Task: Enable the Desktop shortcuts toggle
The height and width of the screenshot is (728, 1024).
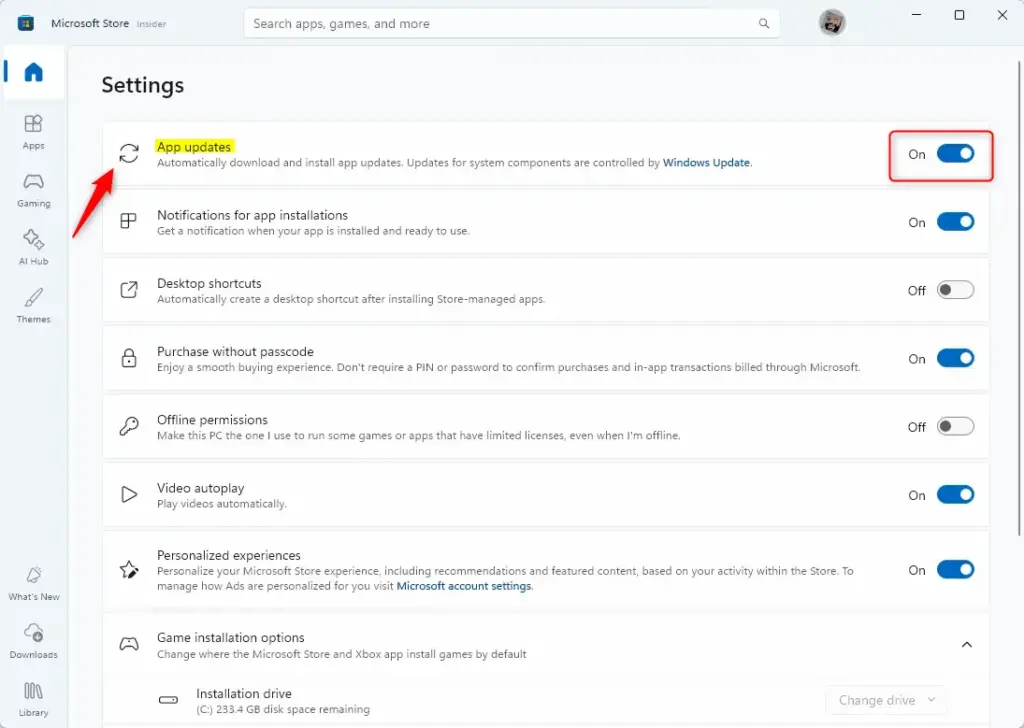Action: tap(955, 290)
